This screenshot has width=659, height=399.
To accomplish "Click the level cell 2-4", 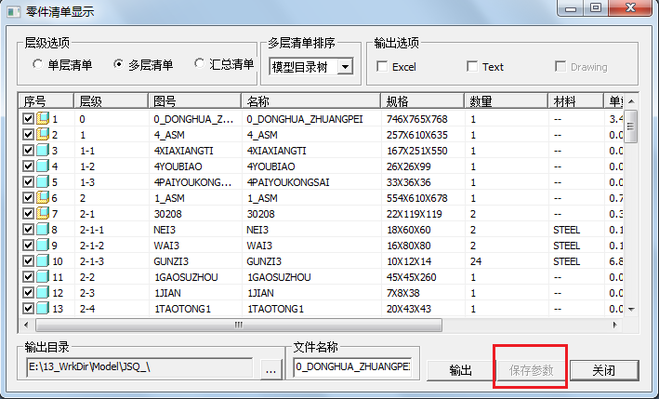I will pos(87,309).
